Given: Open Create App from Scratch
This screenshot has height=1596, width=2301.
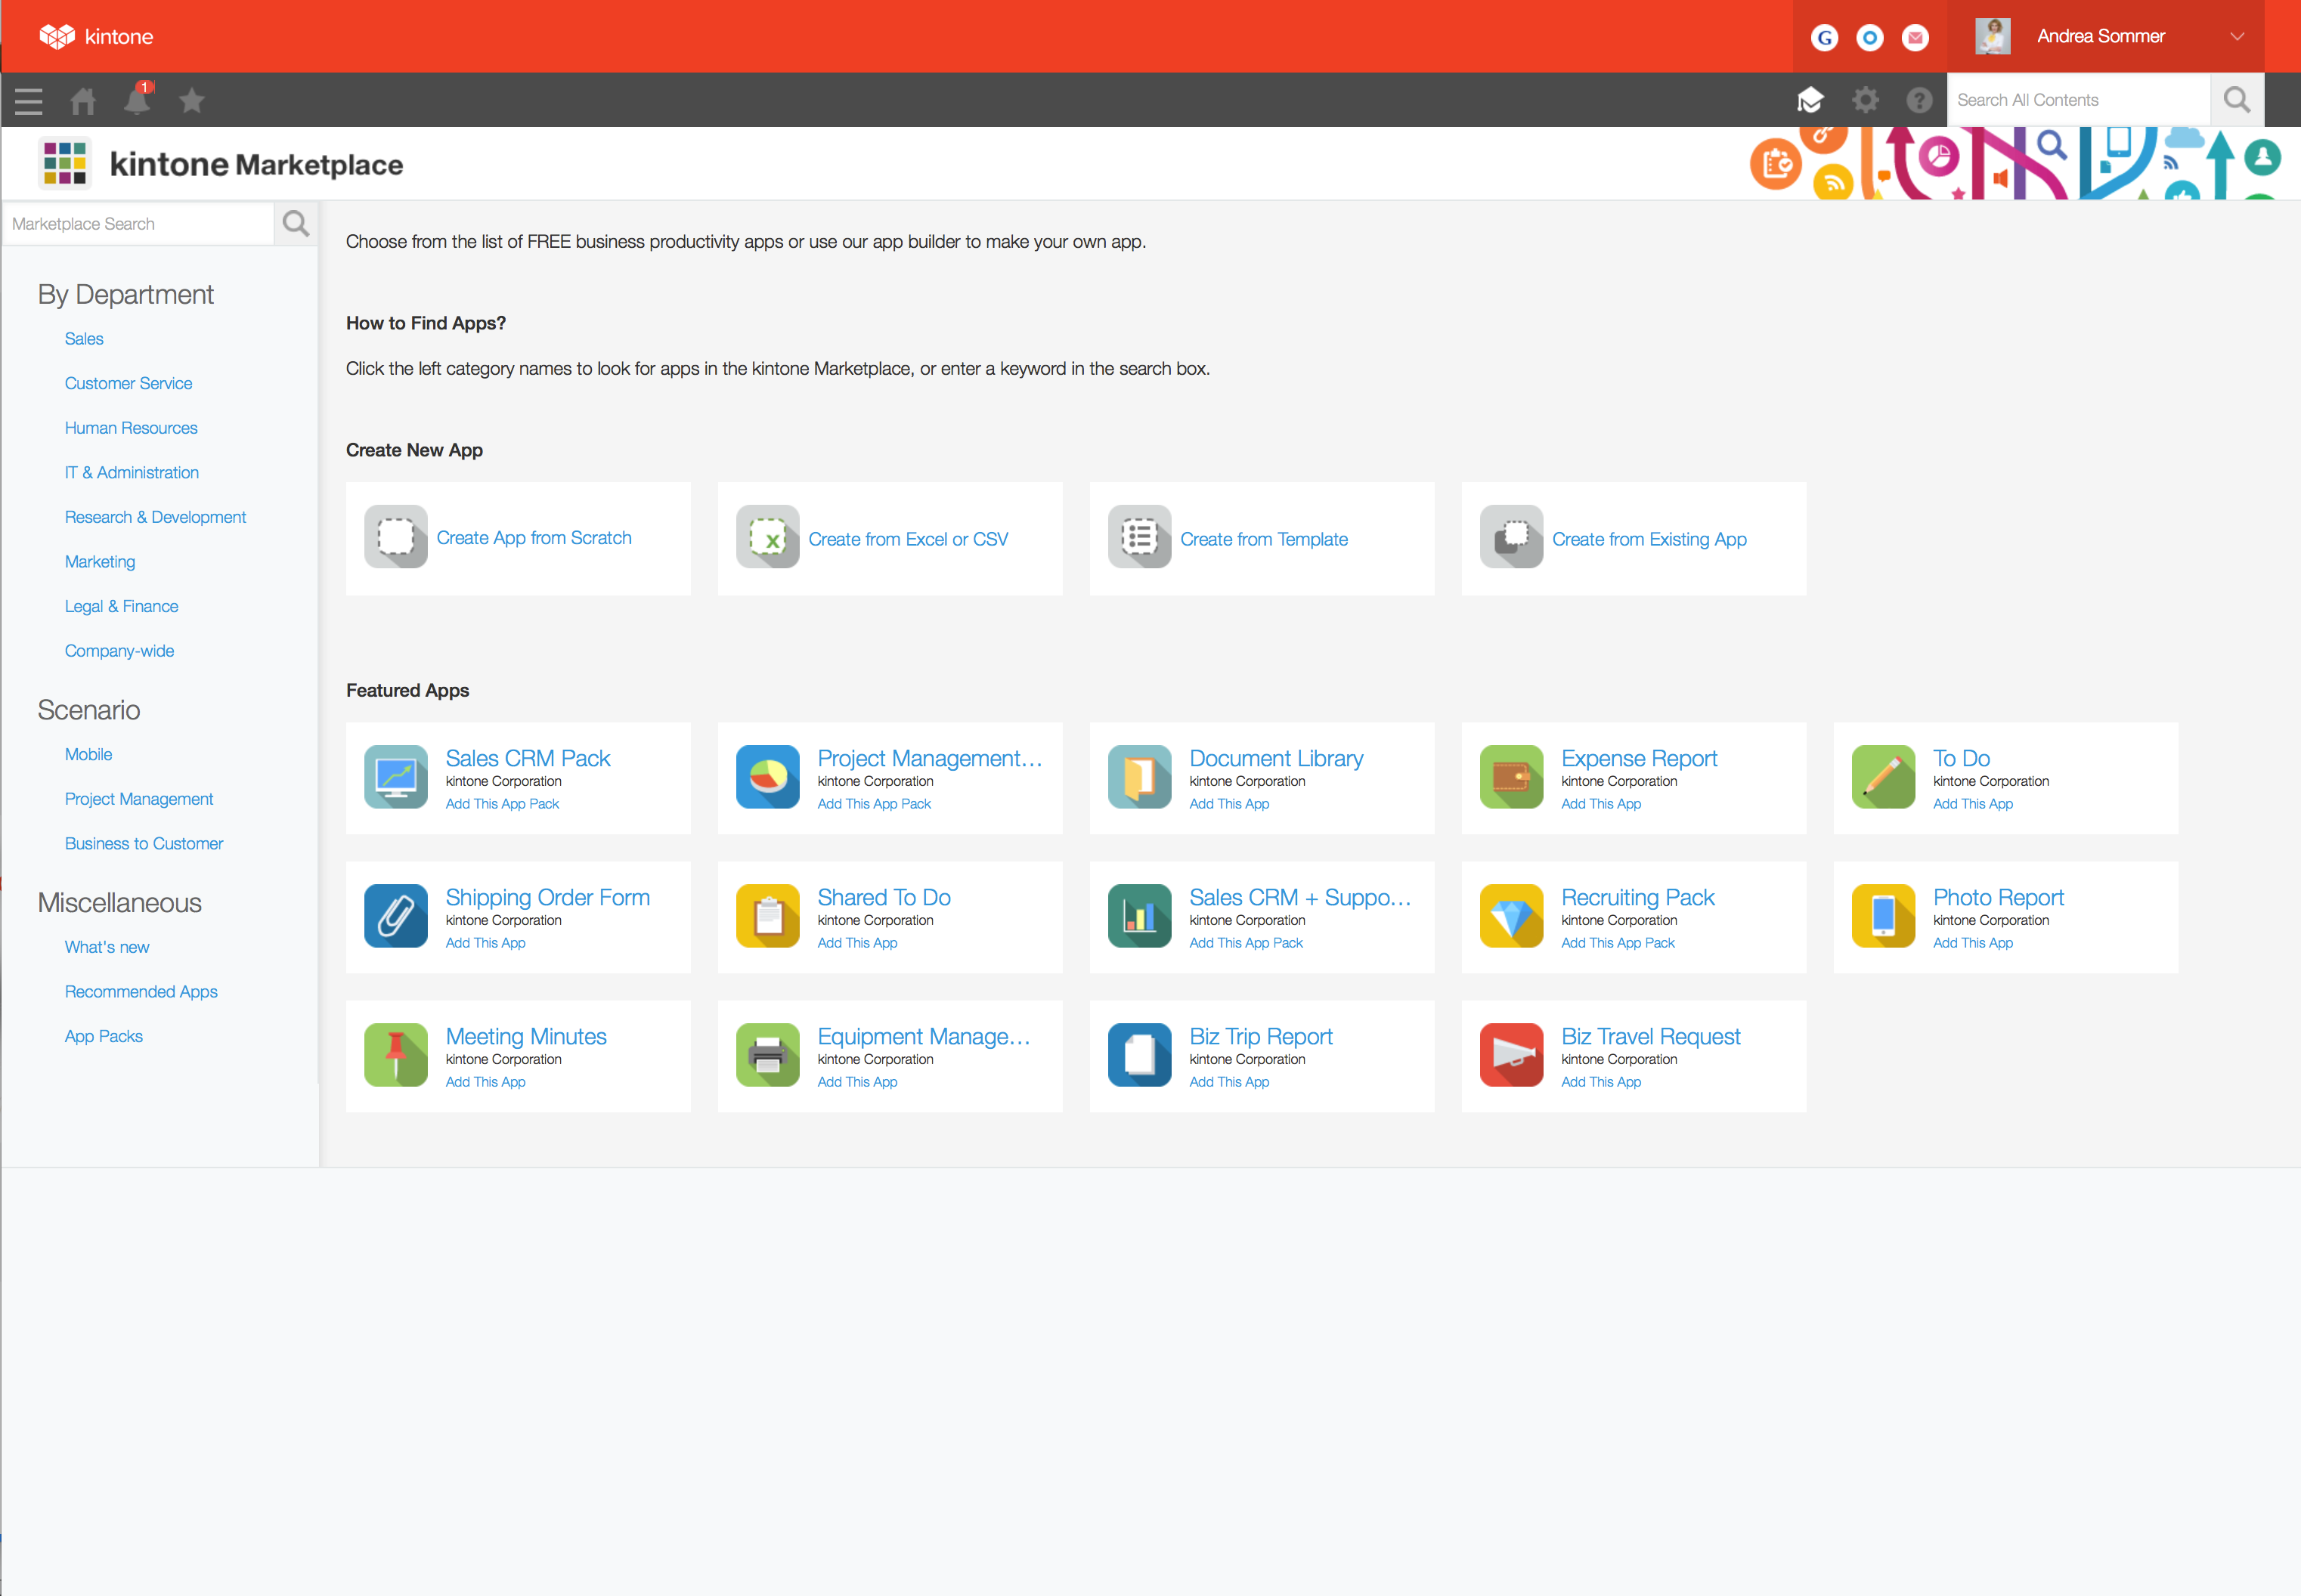Looking at the screenshot, I should tap(534, 538).
